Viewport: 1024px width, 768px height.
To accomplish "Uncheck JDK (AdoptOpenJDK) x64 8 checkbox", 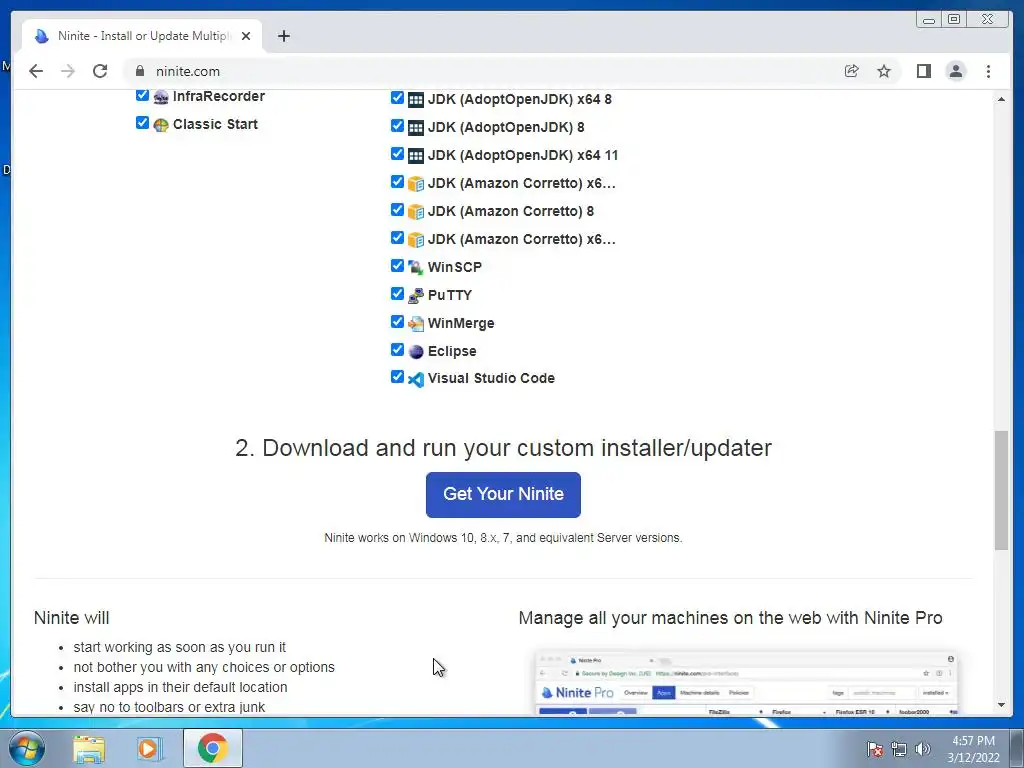I will click(397, 98).
